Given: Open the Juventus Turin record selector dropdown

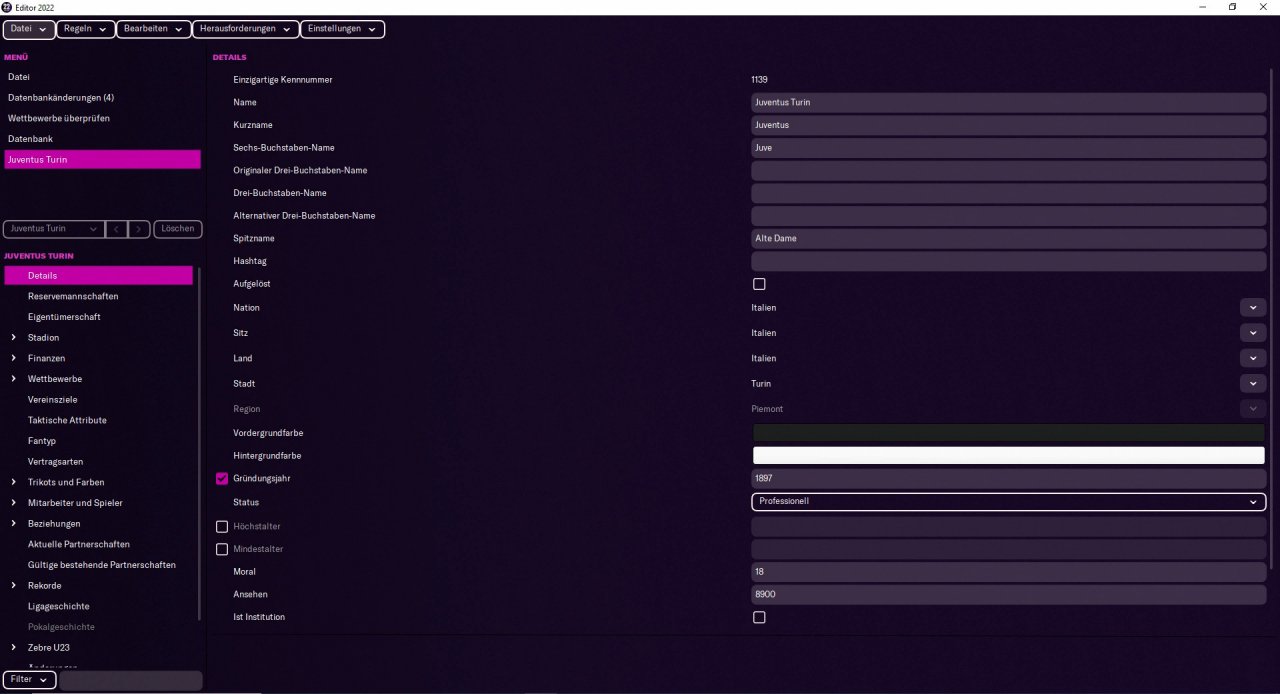Looking at the screenshot, I should pyautogui.click(x=53, y=229).
